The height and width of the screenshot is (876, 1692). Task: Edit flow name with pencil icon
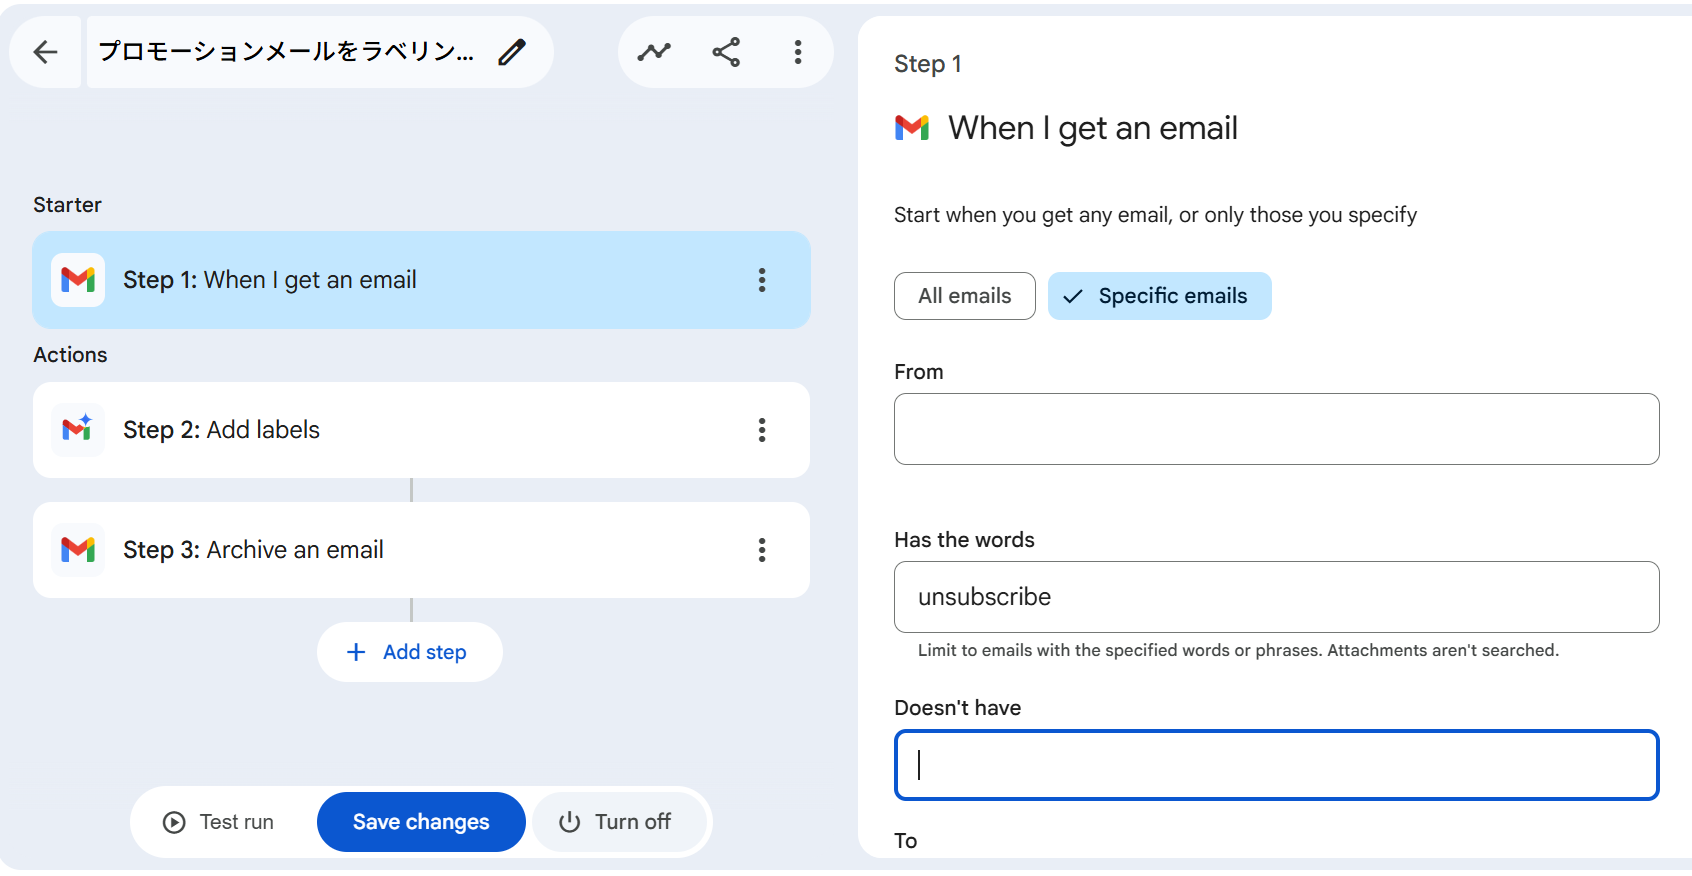512,52
